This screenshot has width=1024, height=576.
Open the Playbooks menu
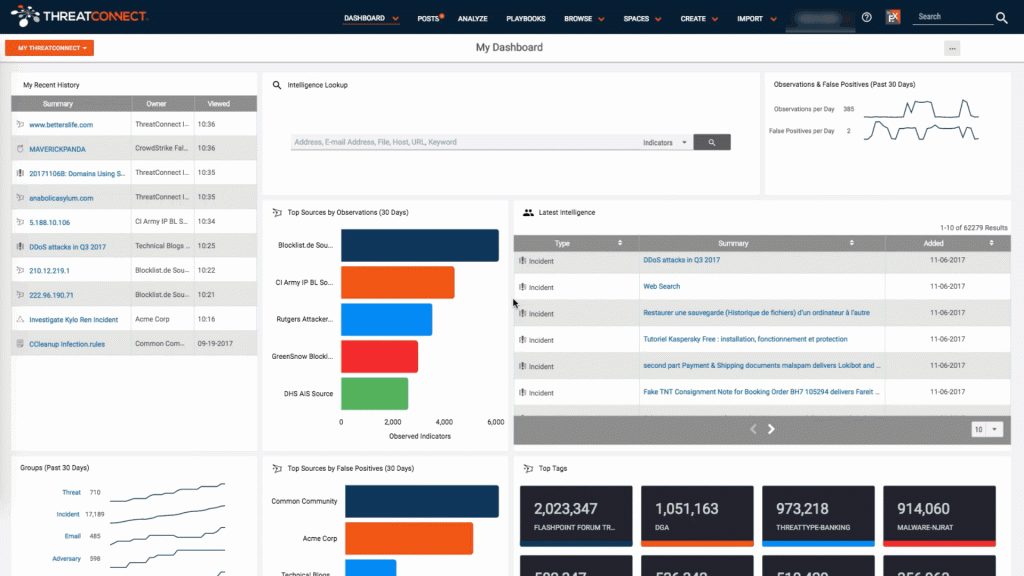pos(525,18)
